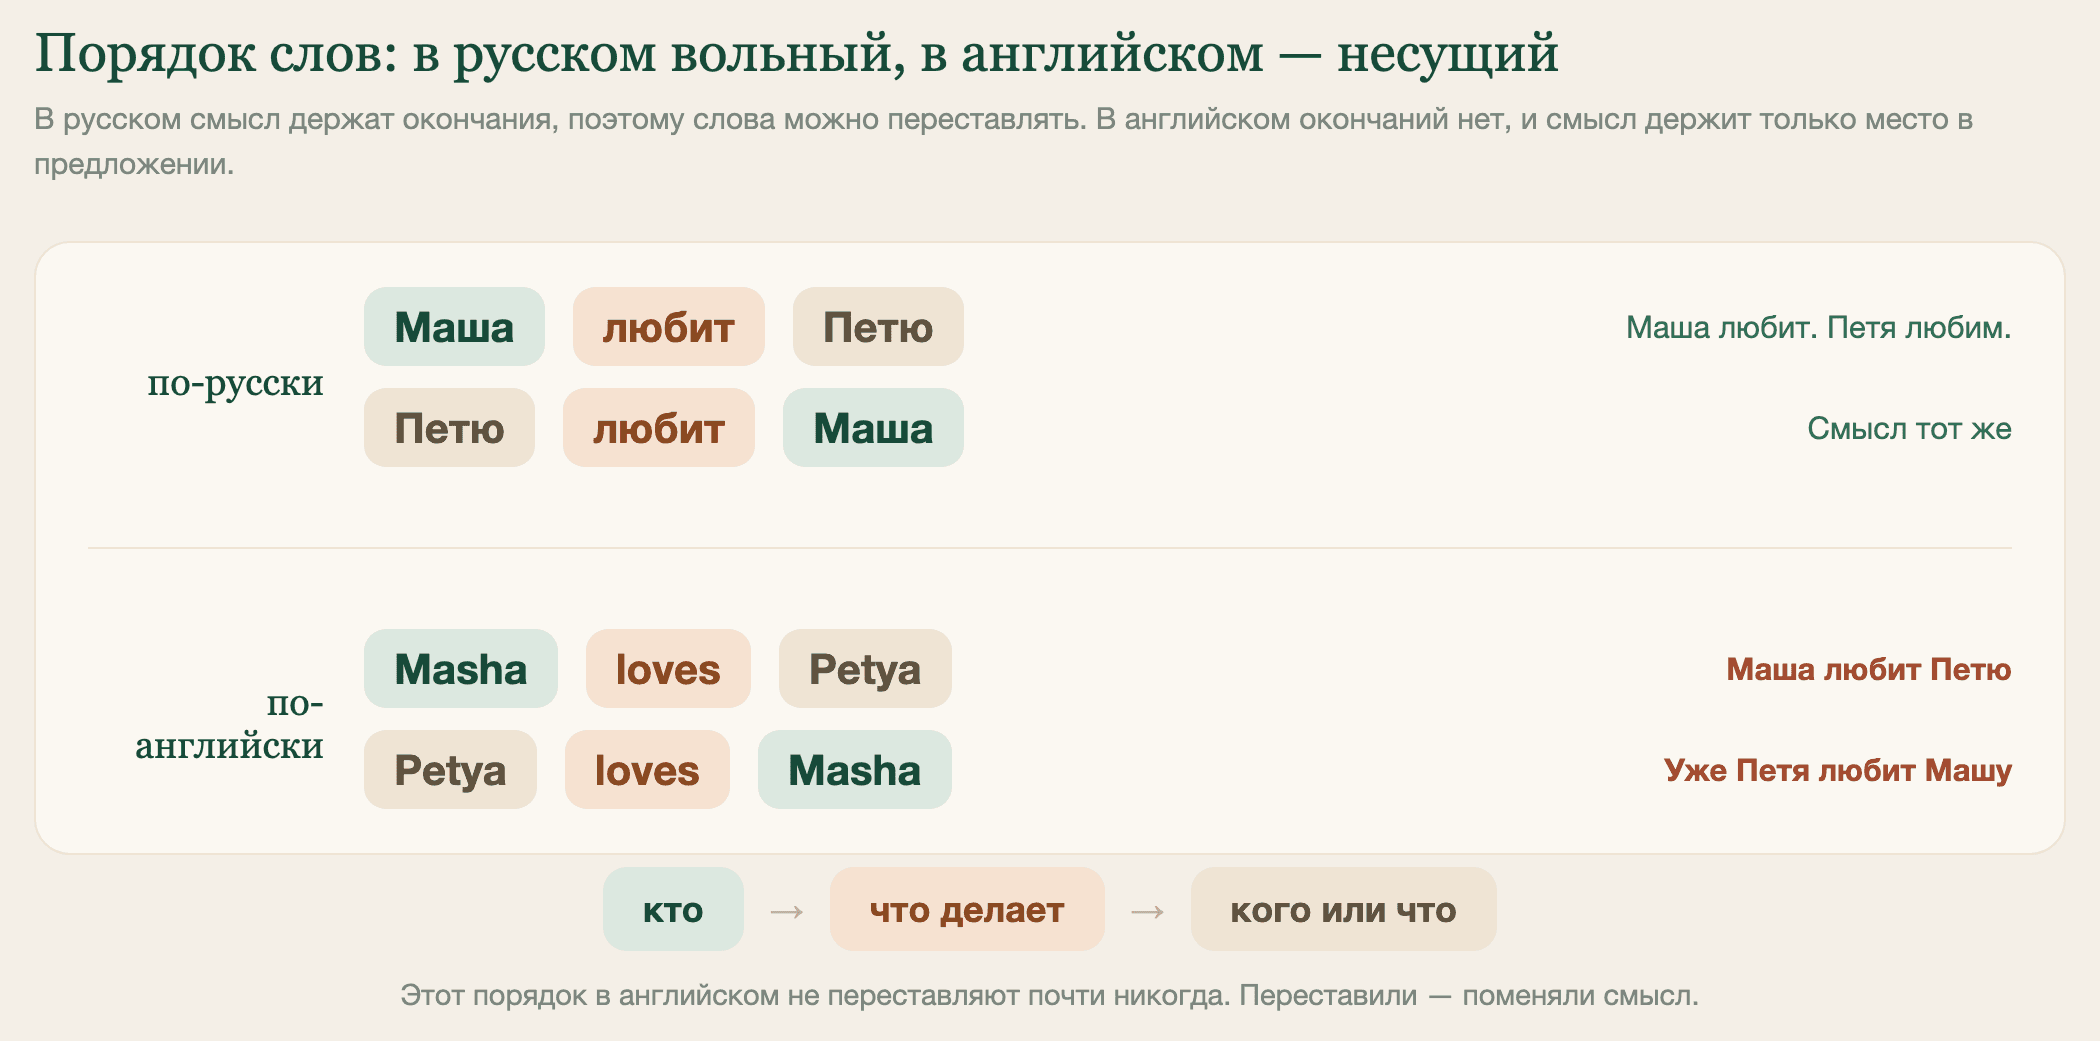Select 'любит' chip in second Russian row
Image resolution: width=2100 pixels, height=1041 pixels.
658,428
